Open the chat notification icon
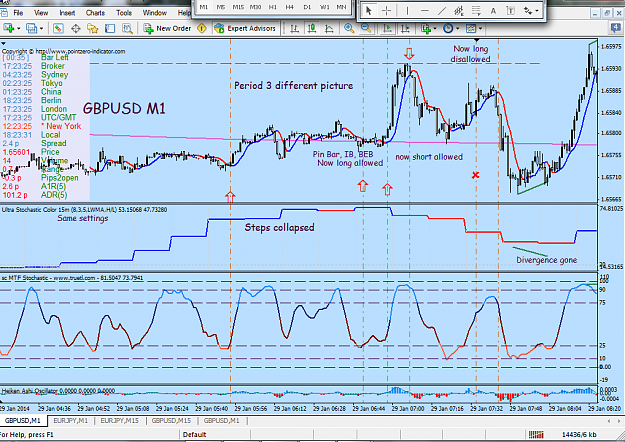The height and width of the screenshot is (442, 625). point(616,28)
